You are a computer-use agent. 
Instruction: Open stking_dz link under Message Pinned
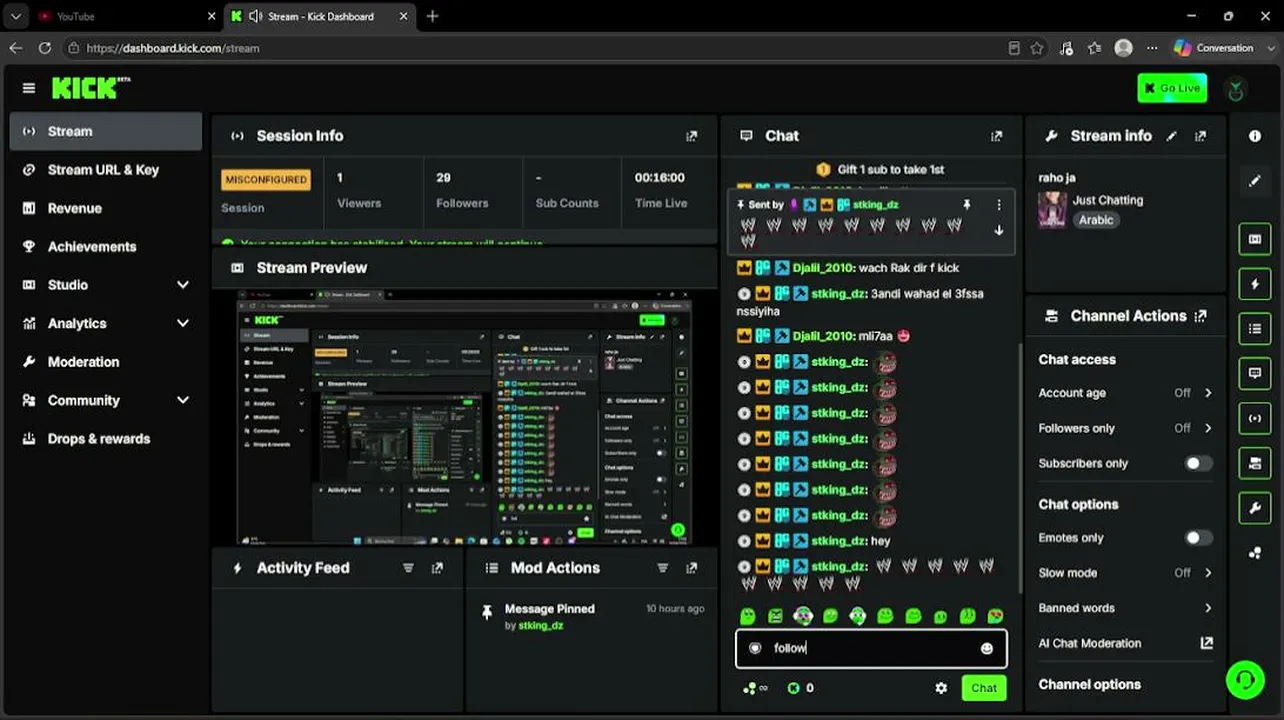541,626
